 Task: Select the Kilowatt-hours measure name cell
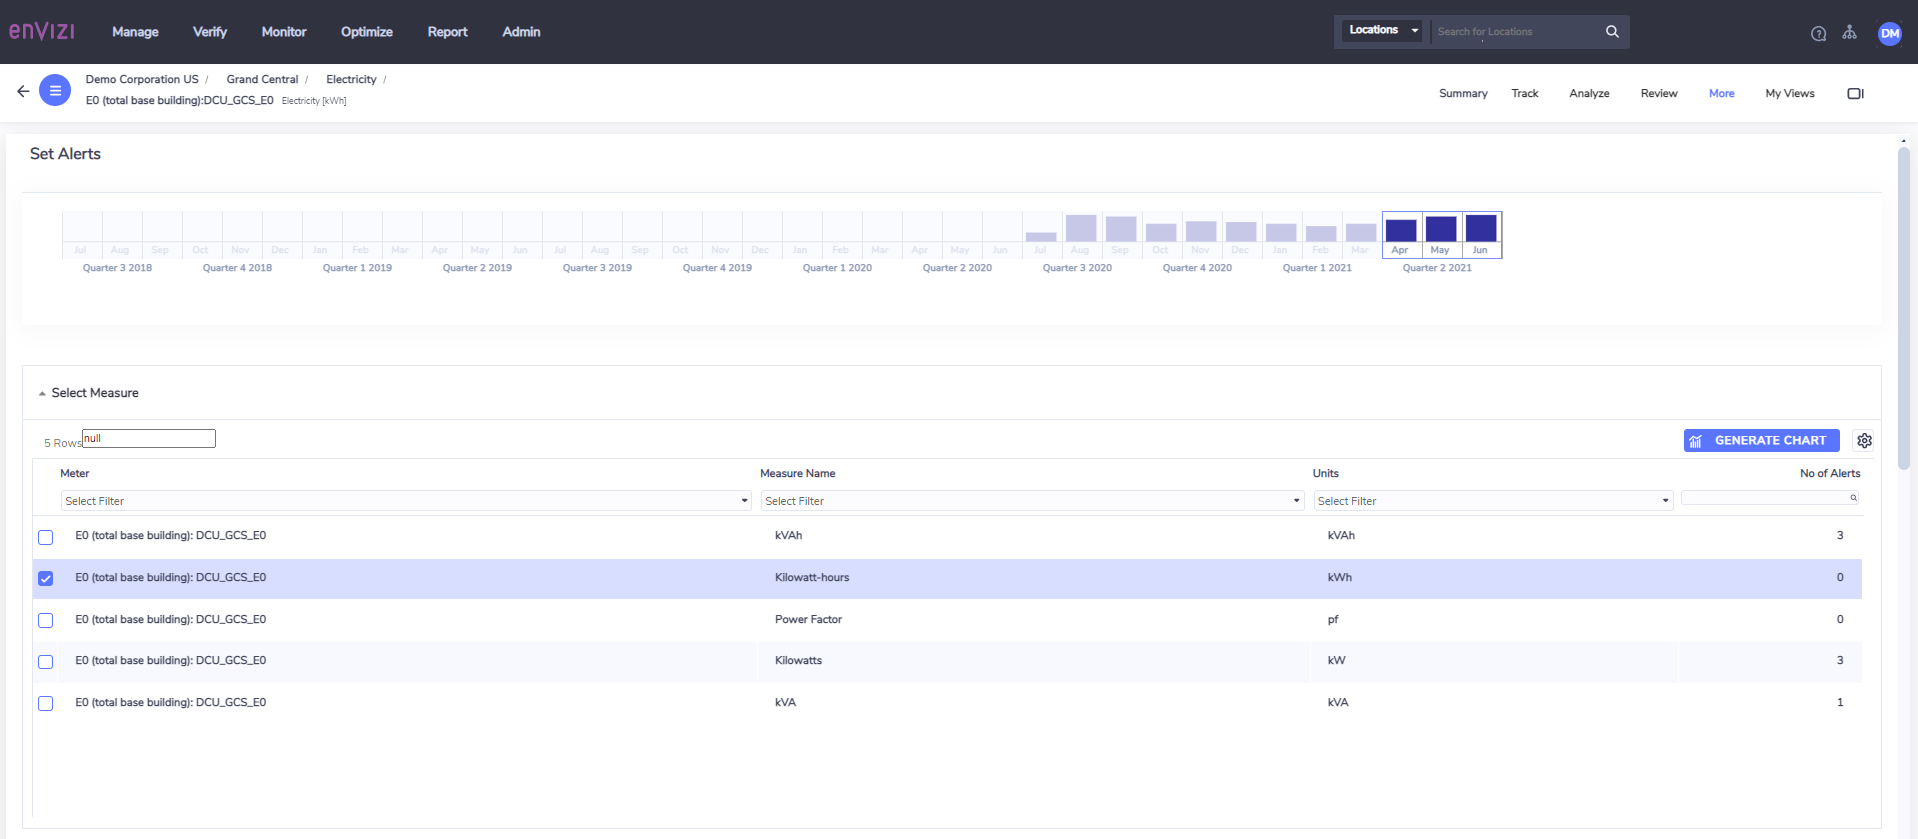(812, 577)
